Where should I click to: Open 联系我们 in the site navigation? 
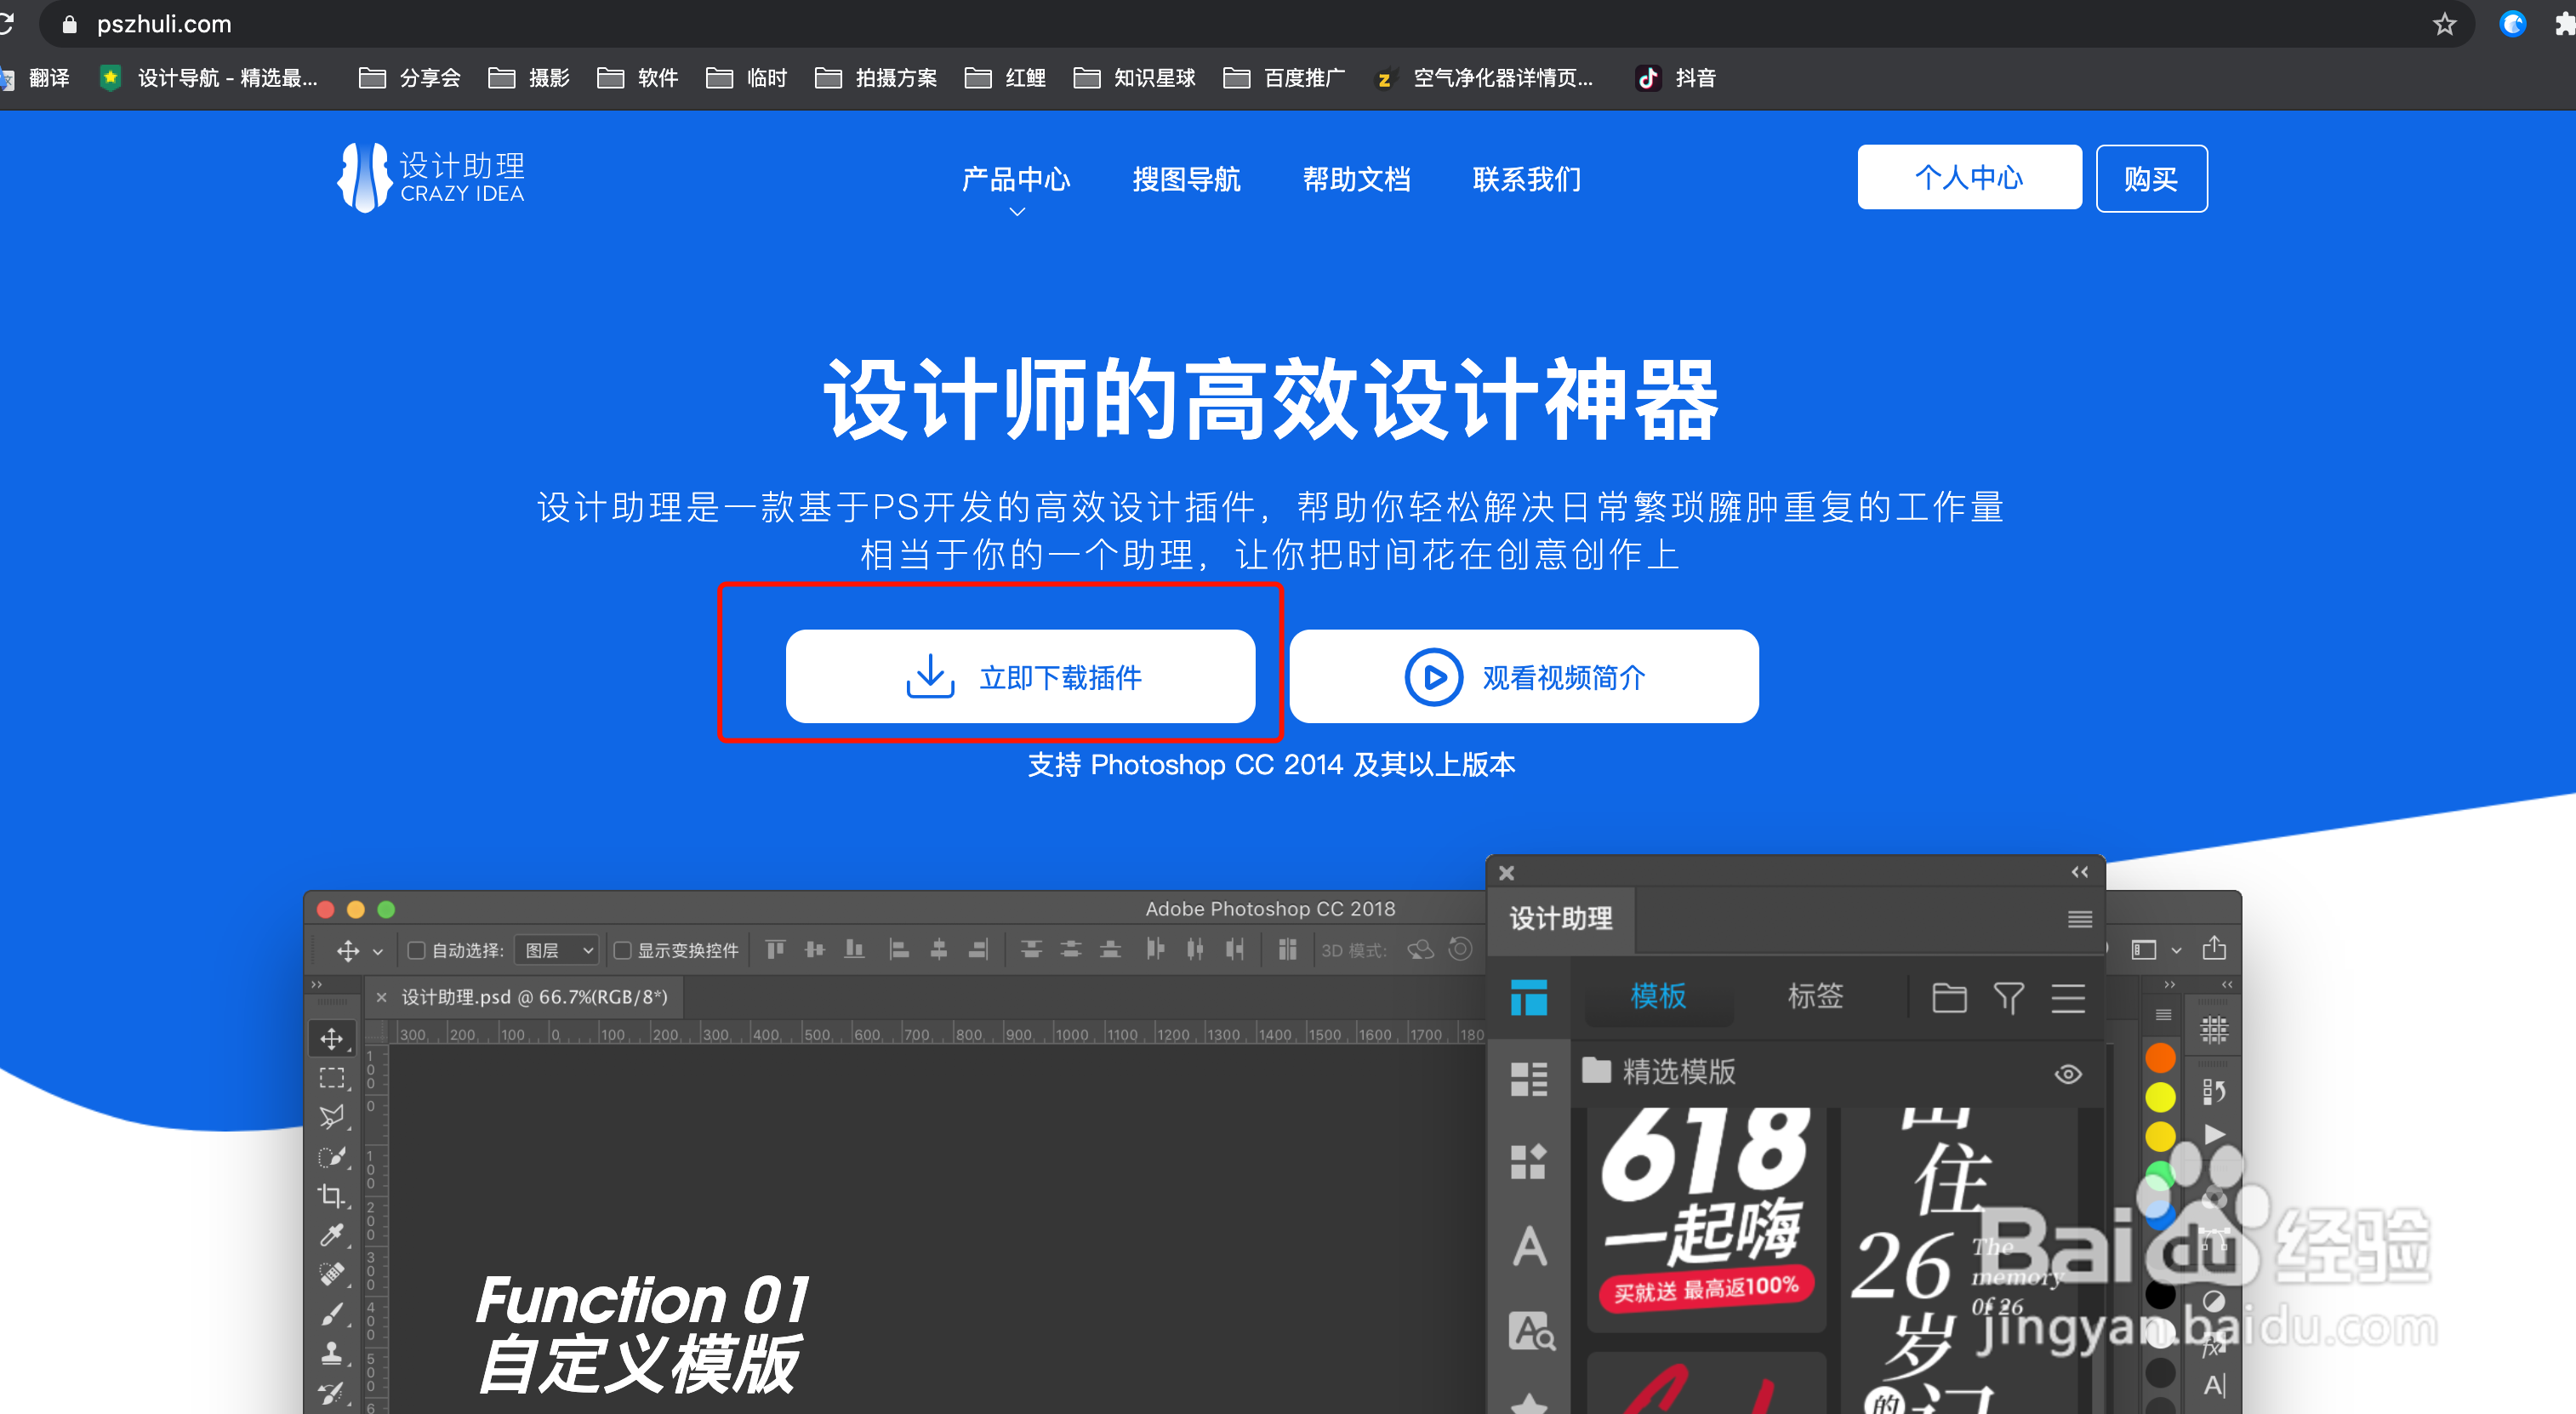click(1526, 179)
